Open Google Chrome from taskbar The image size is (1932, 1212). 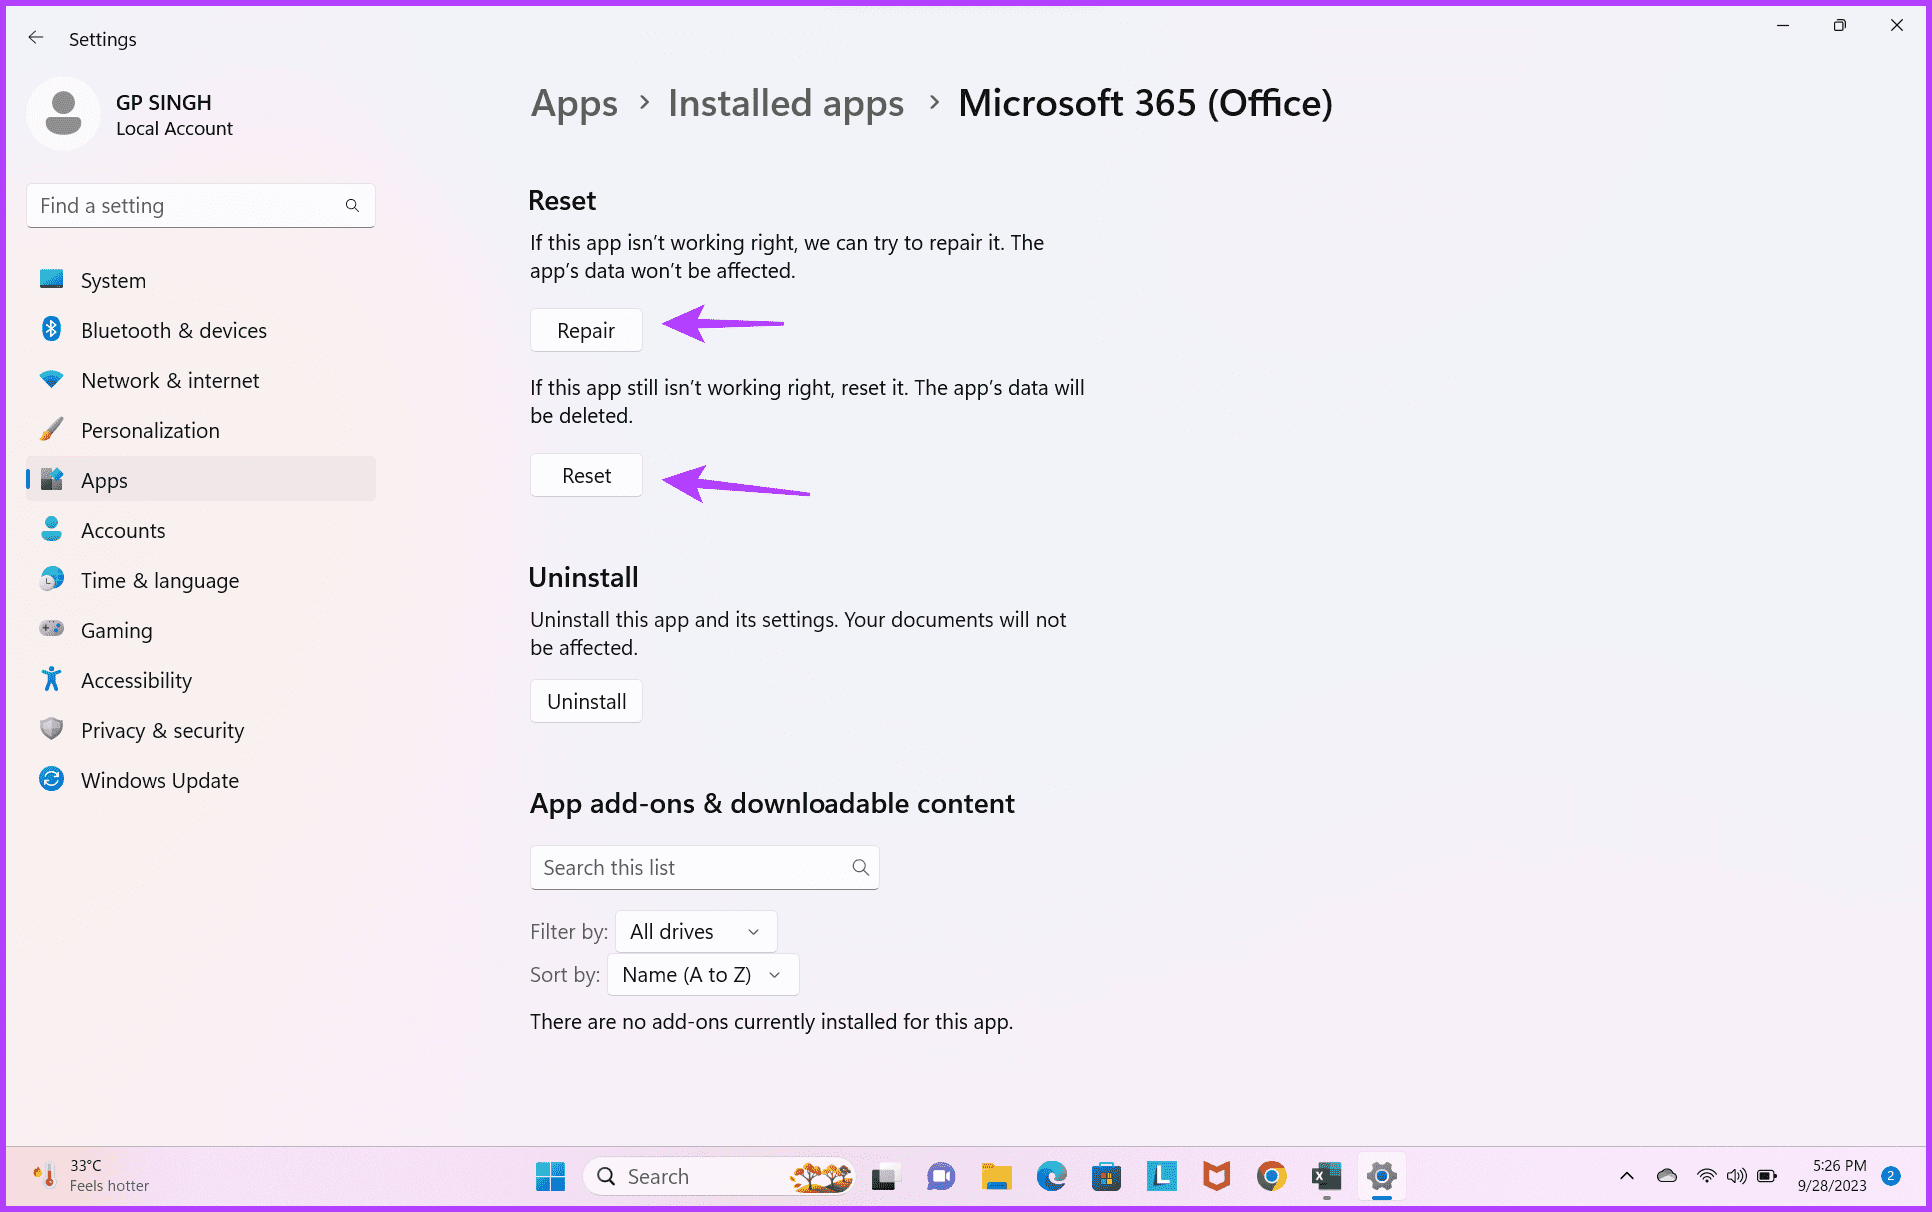tap(1271, 1177)
